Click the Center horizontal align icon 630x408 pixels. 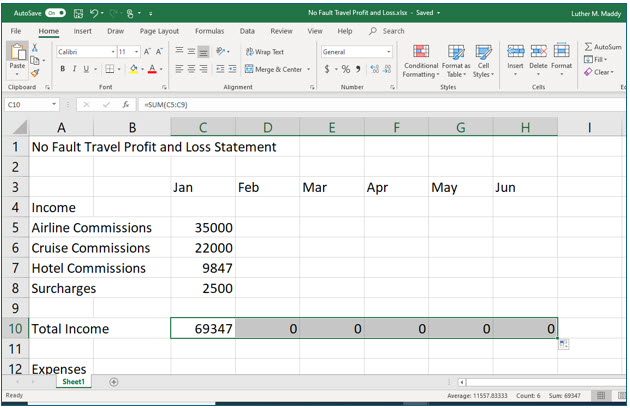tap(191, 69)
